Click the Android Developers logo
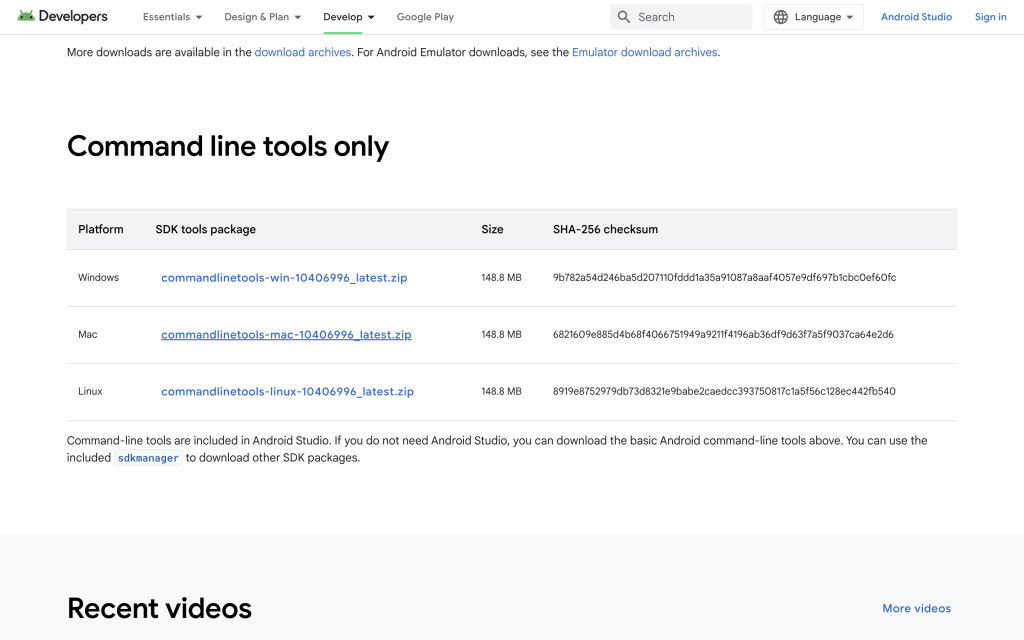The height and width of the screenshot is (640, 1024). (x=62, y=17)
